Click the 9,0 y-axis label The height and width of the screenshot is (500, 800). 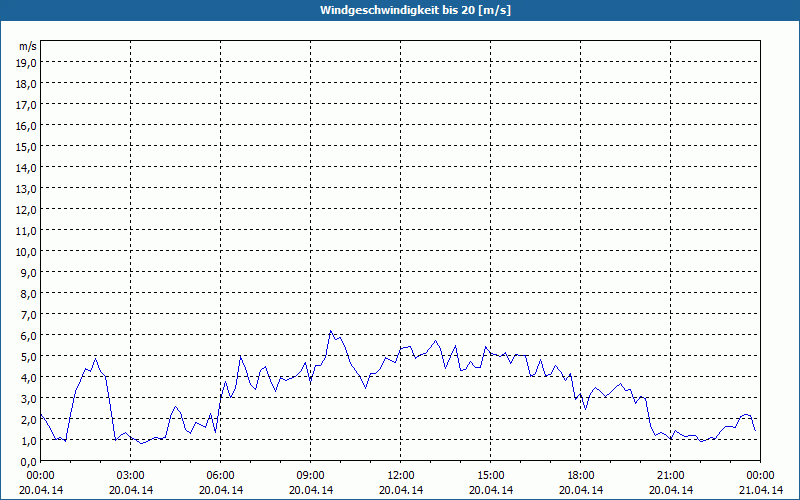[29, 273]
